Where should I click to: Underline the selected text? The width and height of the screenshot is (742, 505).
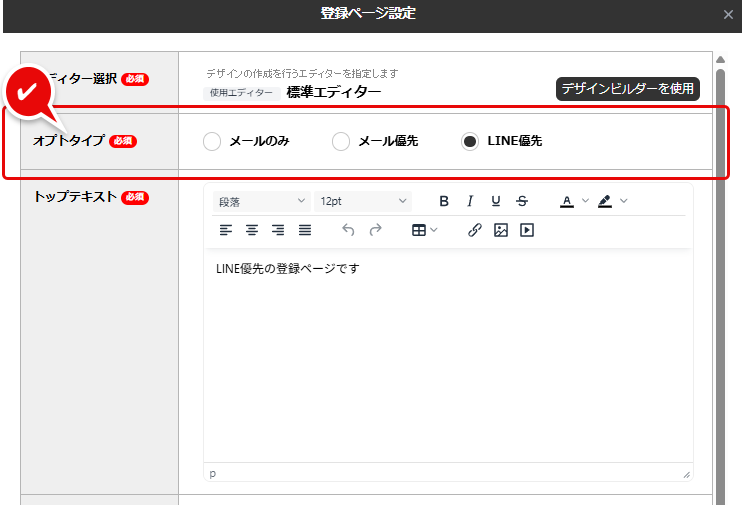(495, 201)
